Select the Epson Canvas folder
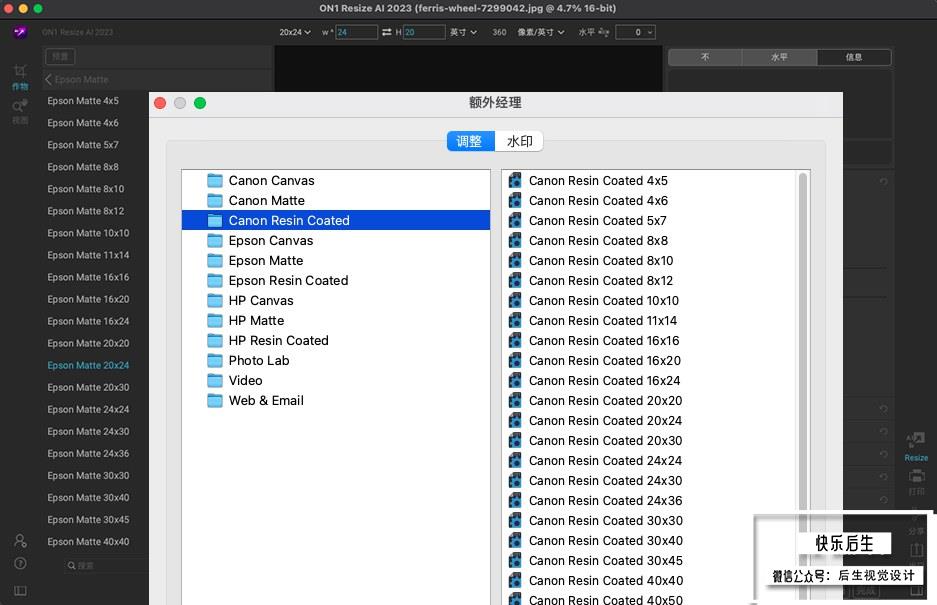The height and width of the screenshot is (605, 937). point(335,241)
